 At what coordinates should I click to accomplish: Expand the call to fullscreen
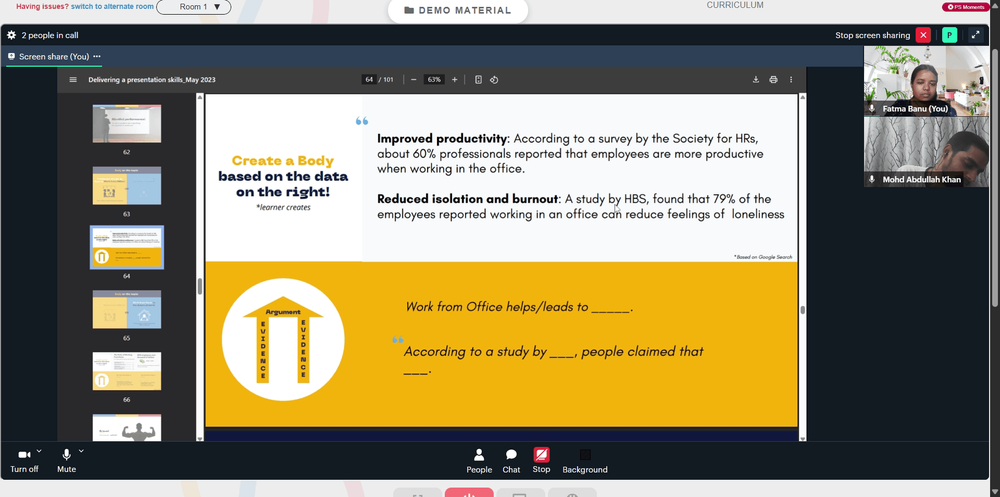click(x=975, y=35)
